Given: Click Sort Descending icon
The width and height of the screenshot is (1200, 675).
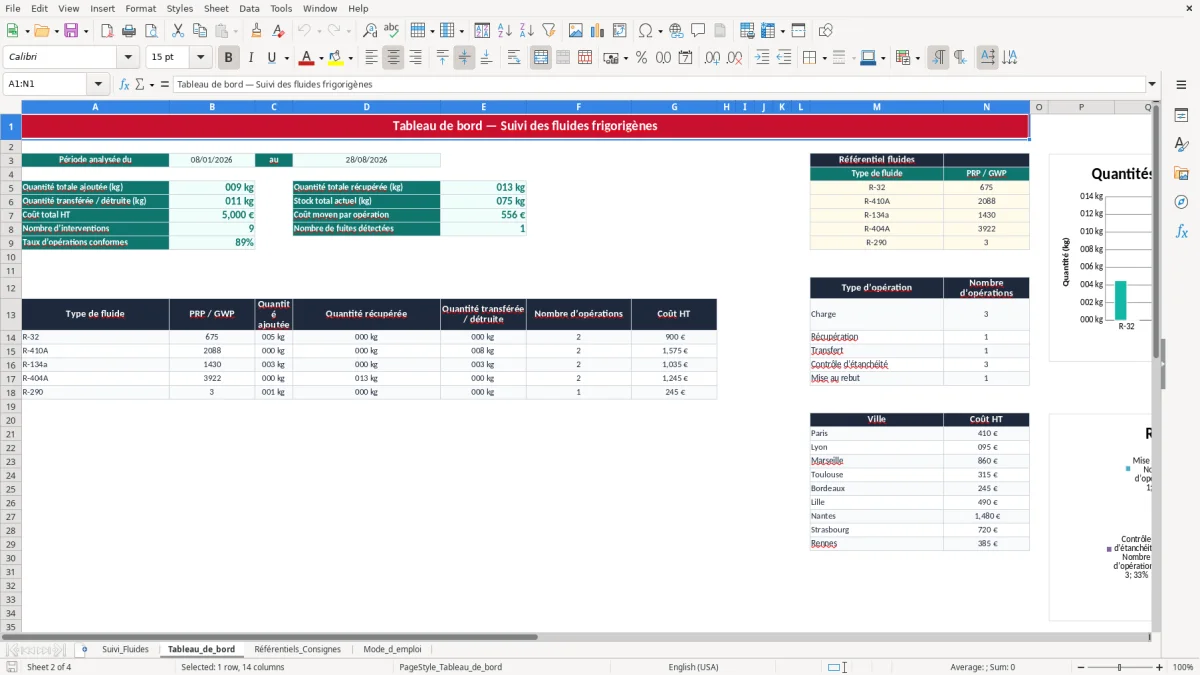Looking at the screenshot, I should 526,31.
